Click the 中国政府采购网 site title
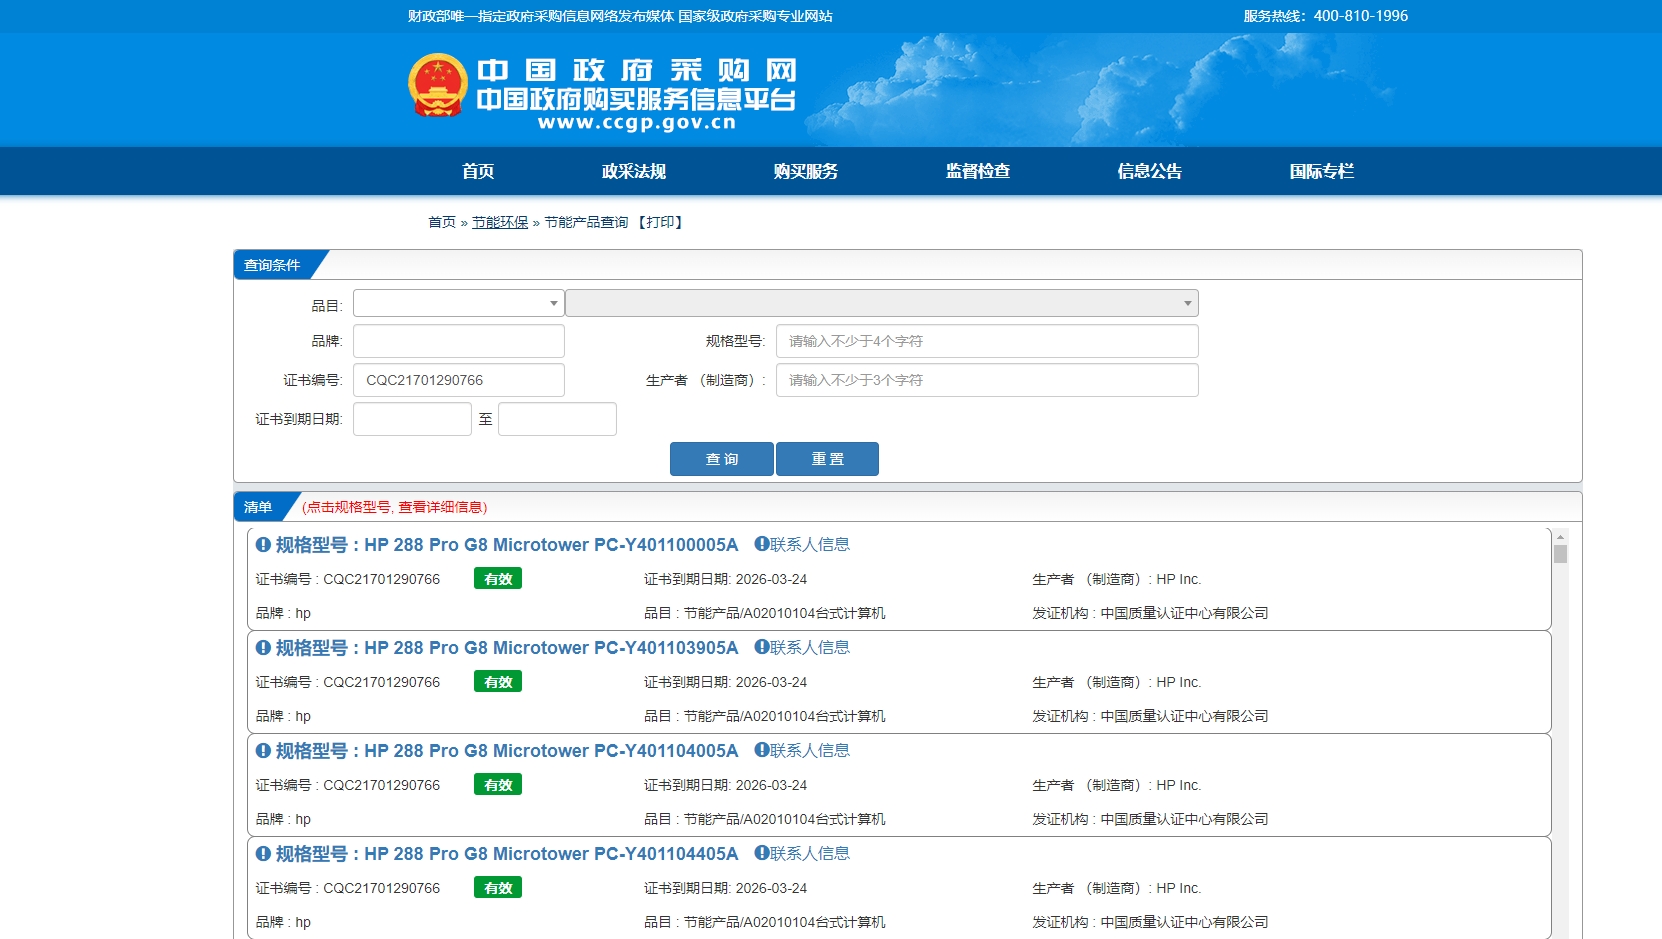Viewport: 1662px width, 939px height. pyautogui.click(x=636, y=70)
